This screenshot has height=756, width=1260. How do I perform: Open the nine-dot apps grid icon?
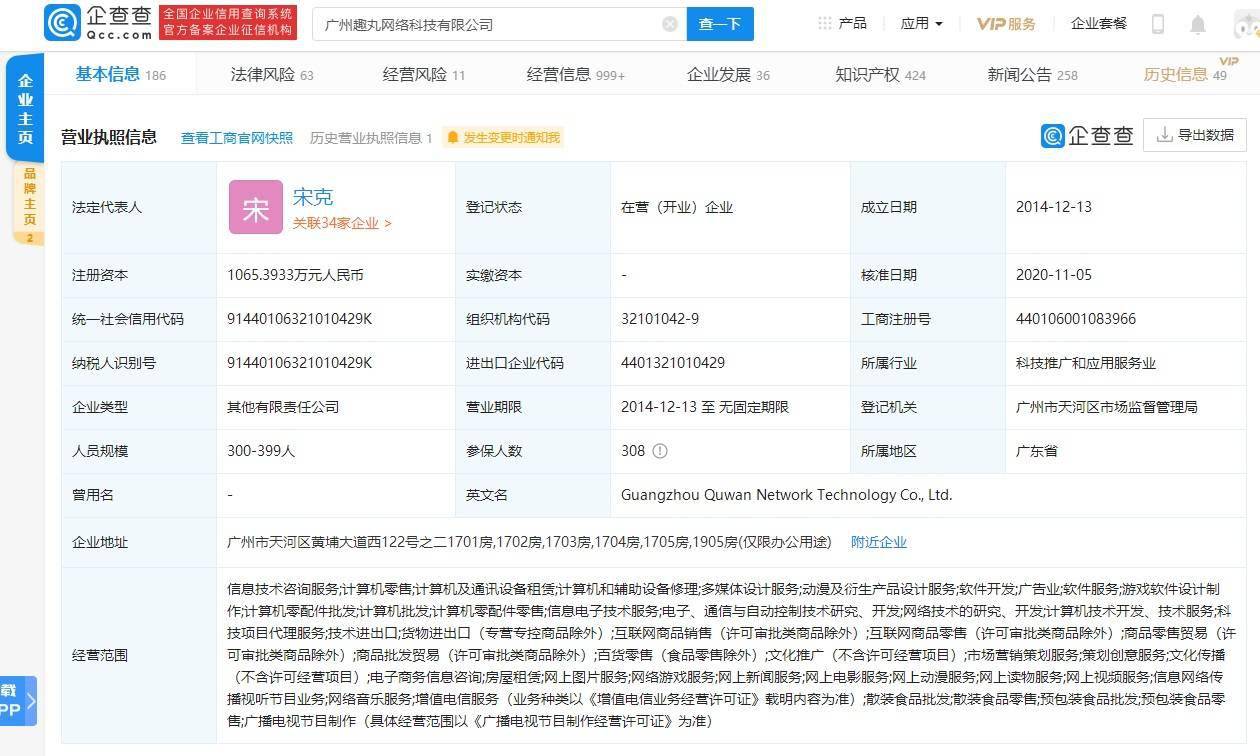824,22
